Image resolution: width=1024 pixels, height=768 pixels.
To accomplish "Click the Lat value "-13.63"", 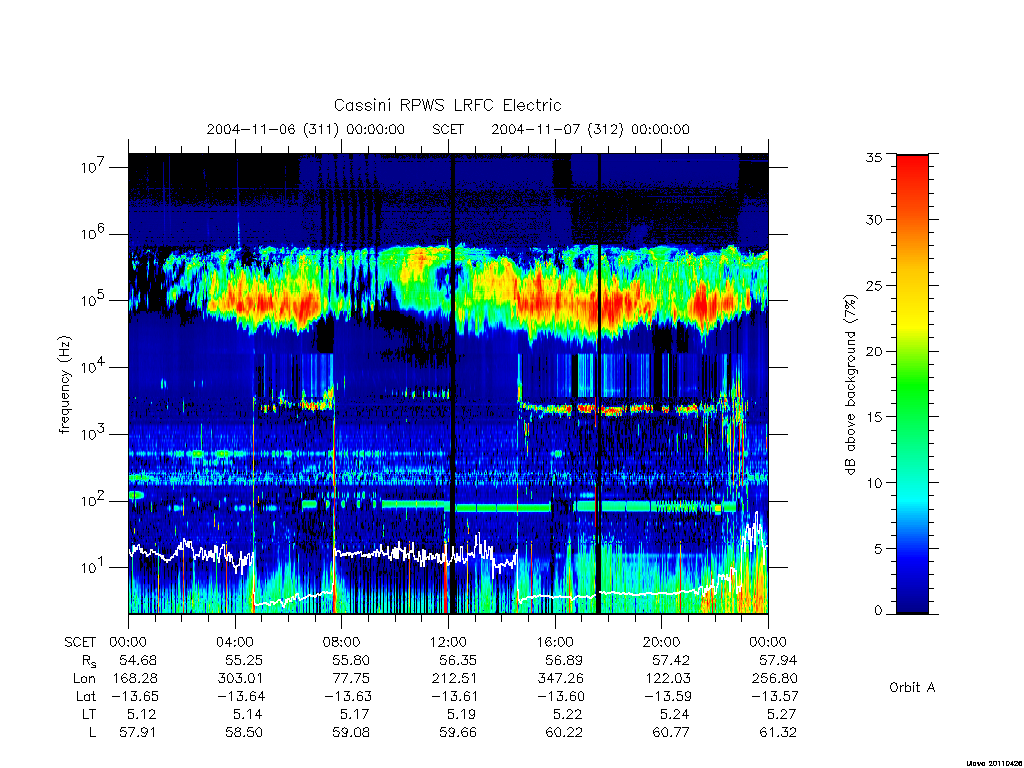I will point(347,696).
